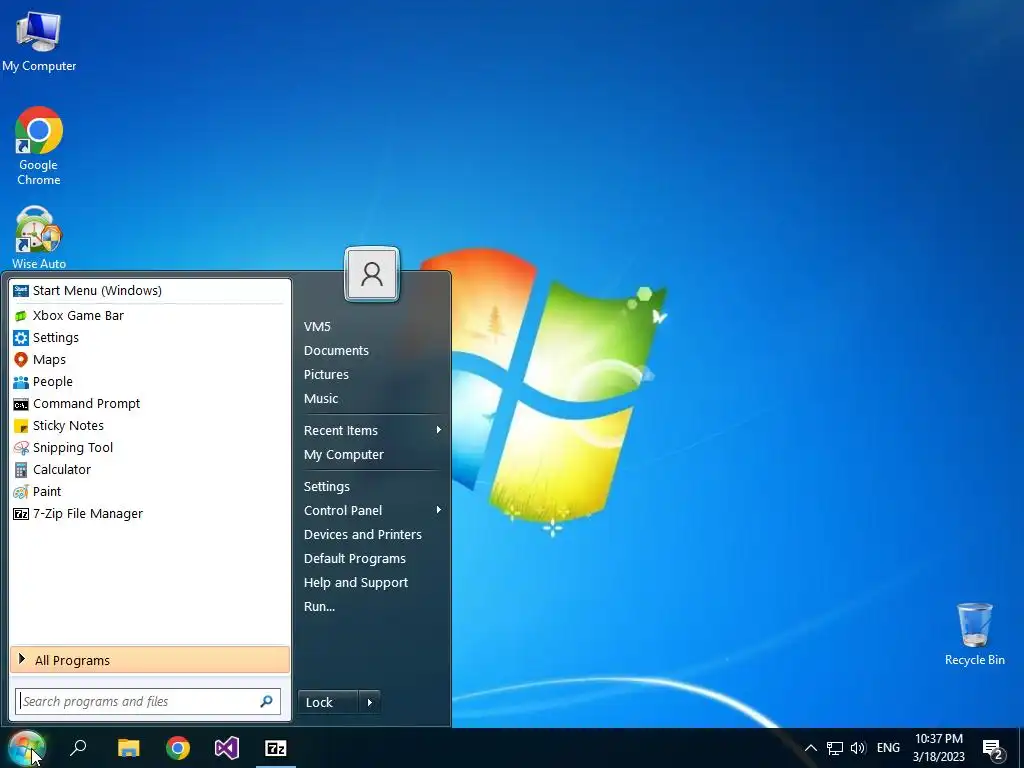This screenshot has height=768, width=1024.
Task: Open VM5 user folder
Action: pyautogui.click(x=317, y=327)
